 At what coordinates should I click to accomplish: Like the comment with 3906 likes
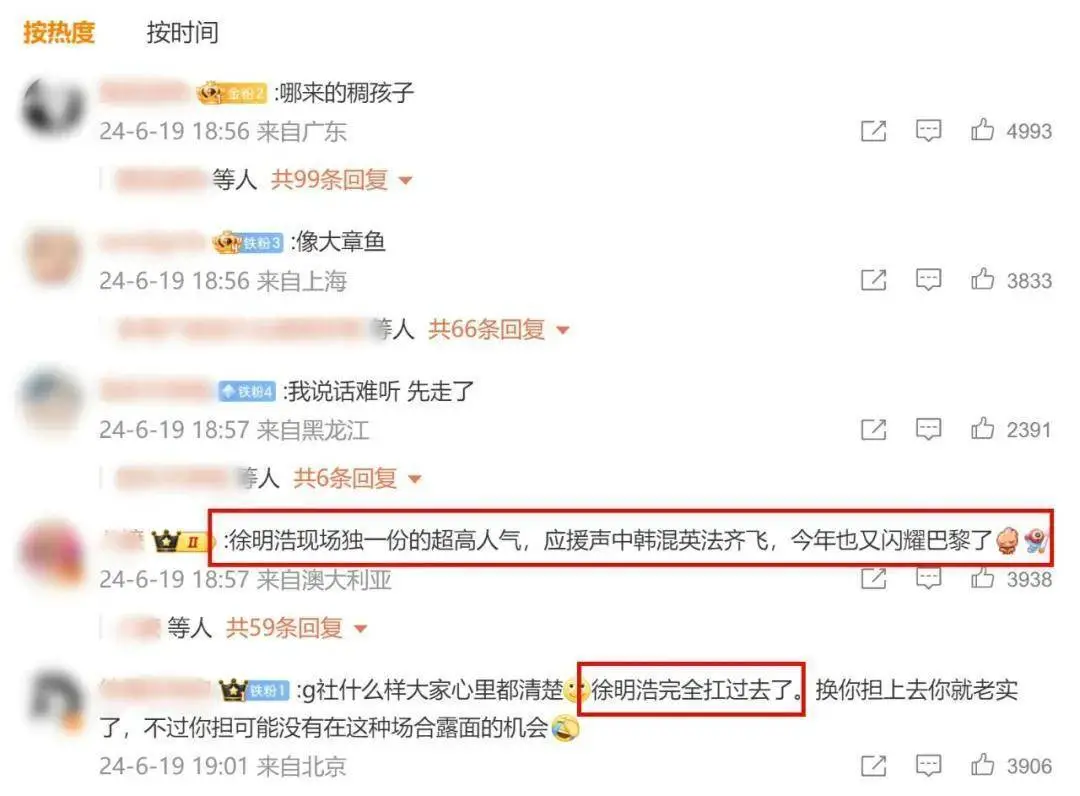pyautogui.click(x=982, y=764)
